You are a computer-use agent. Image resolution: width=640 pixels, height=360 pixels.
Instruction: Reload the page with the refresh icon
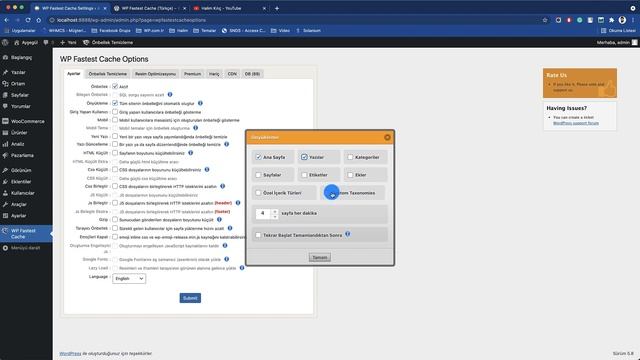coord(28,20)
